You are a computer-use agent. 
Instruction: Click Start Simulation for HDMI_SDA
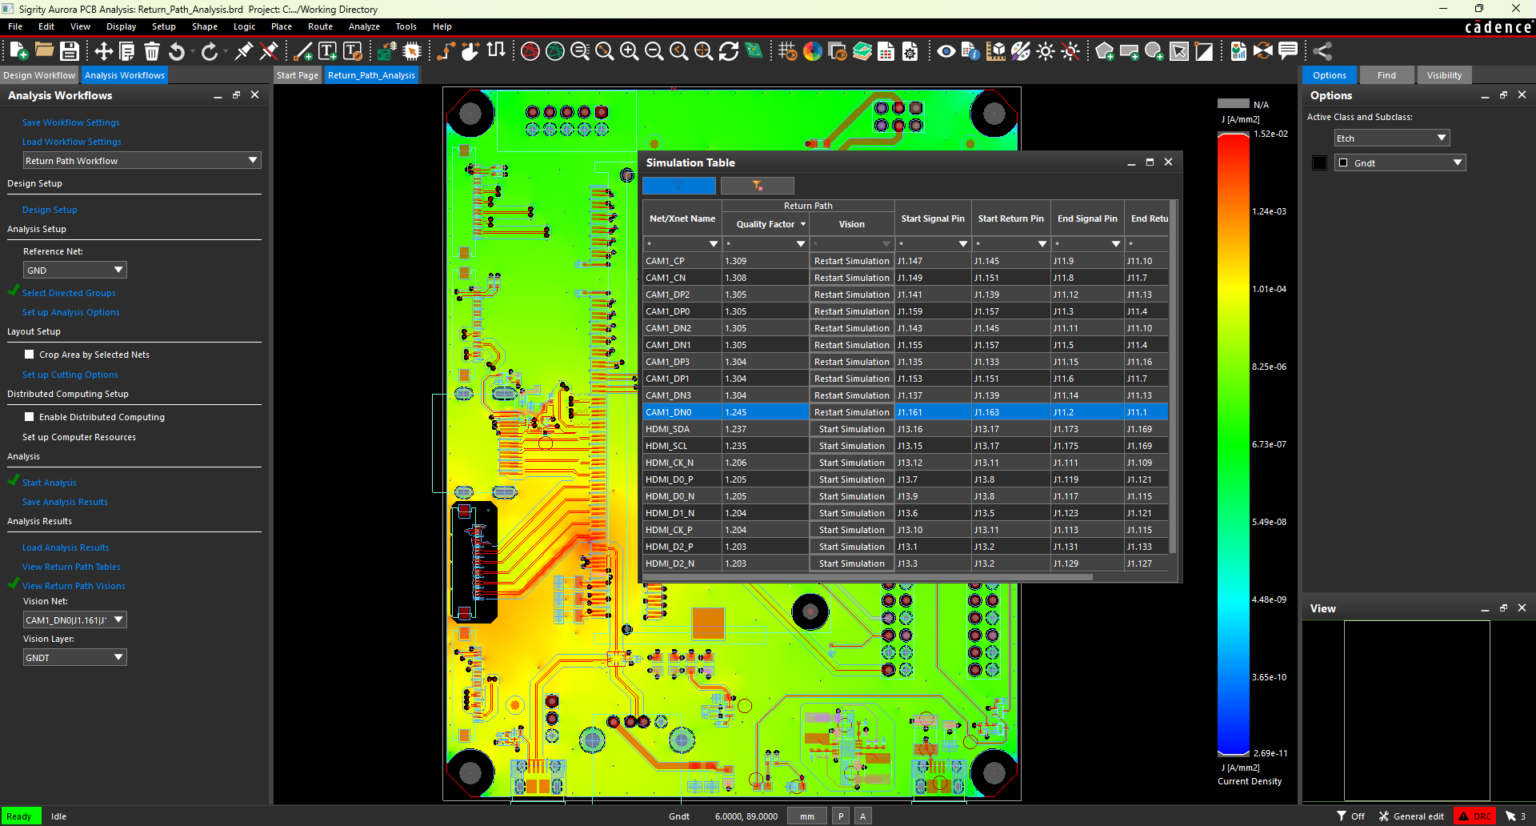pos(851,429)
